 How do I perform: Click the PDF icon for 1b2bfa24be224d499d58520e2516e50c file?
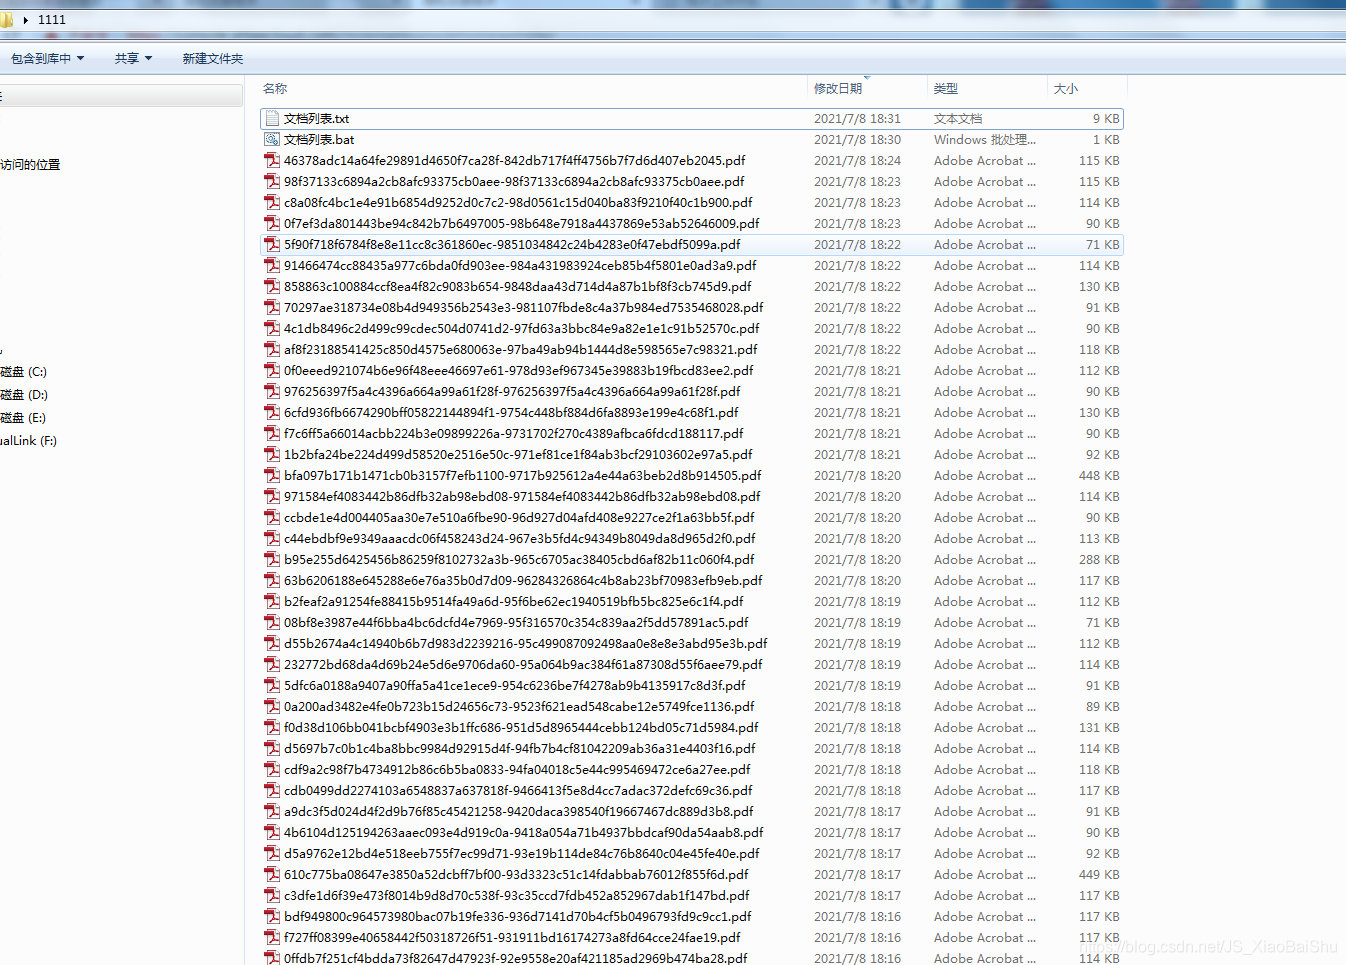(x=272, y=454)
